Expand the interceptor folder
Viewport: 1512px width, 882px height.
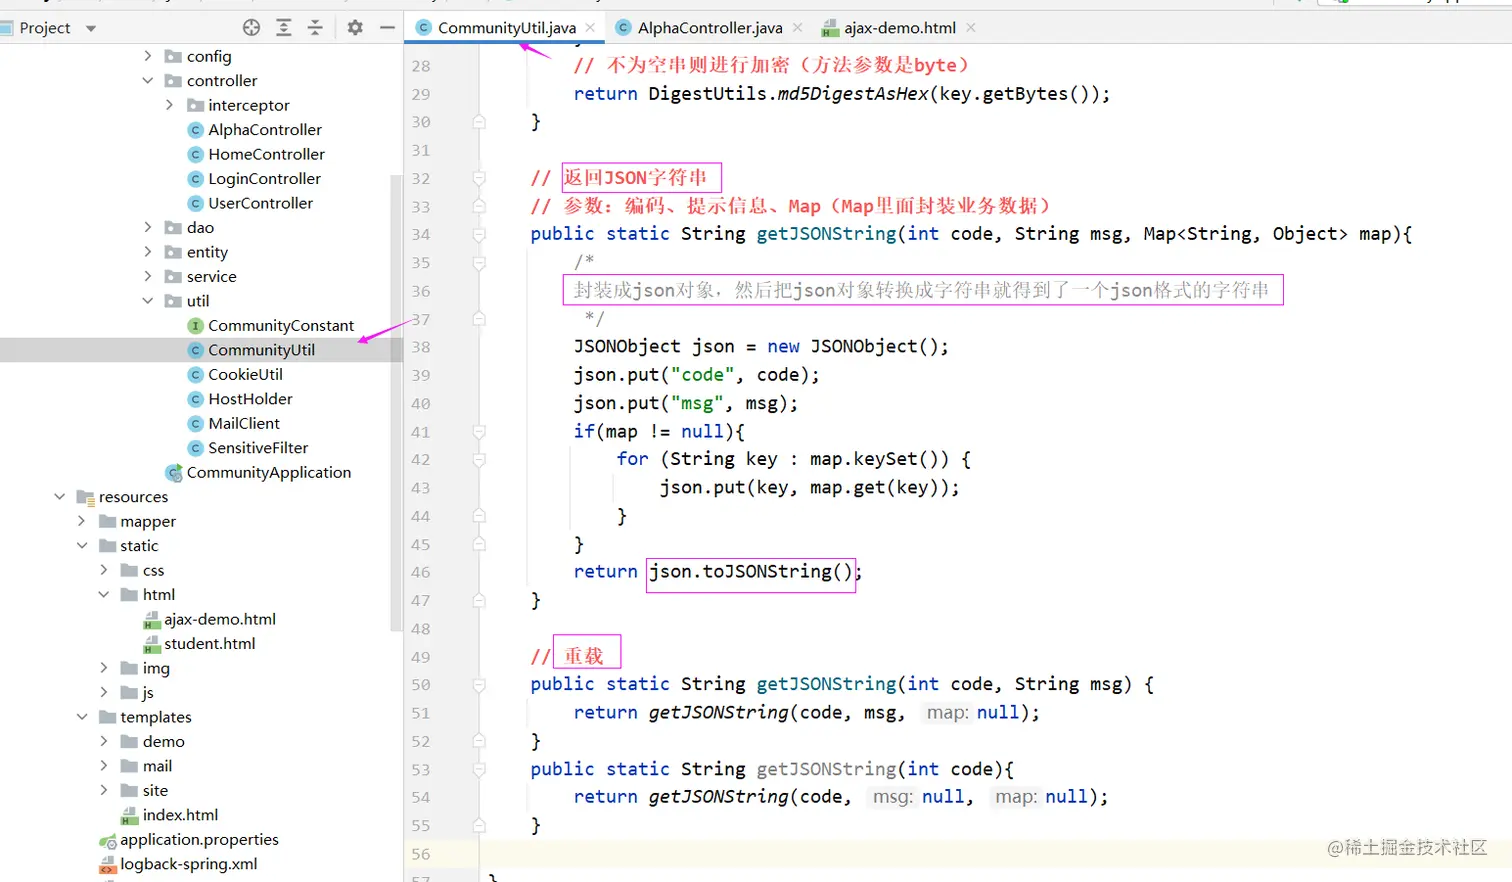(169, 105)
